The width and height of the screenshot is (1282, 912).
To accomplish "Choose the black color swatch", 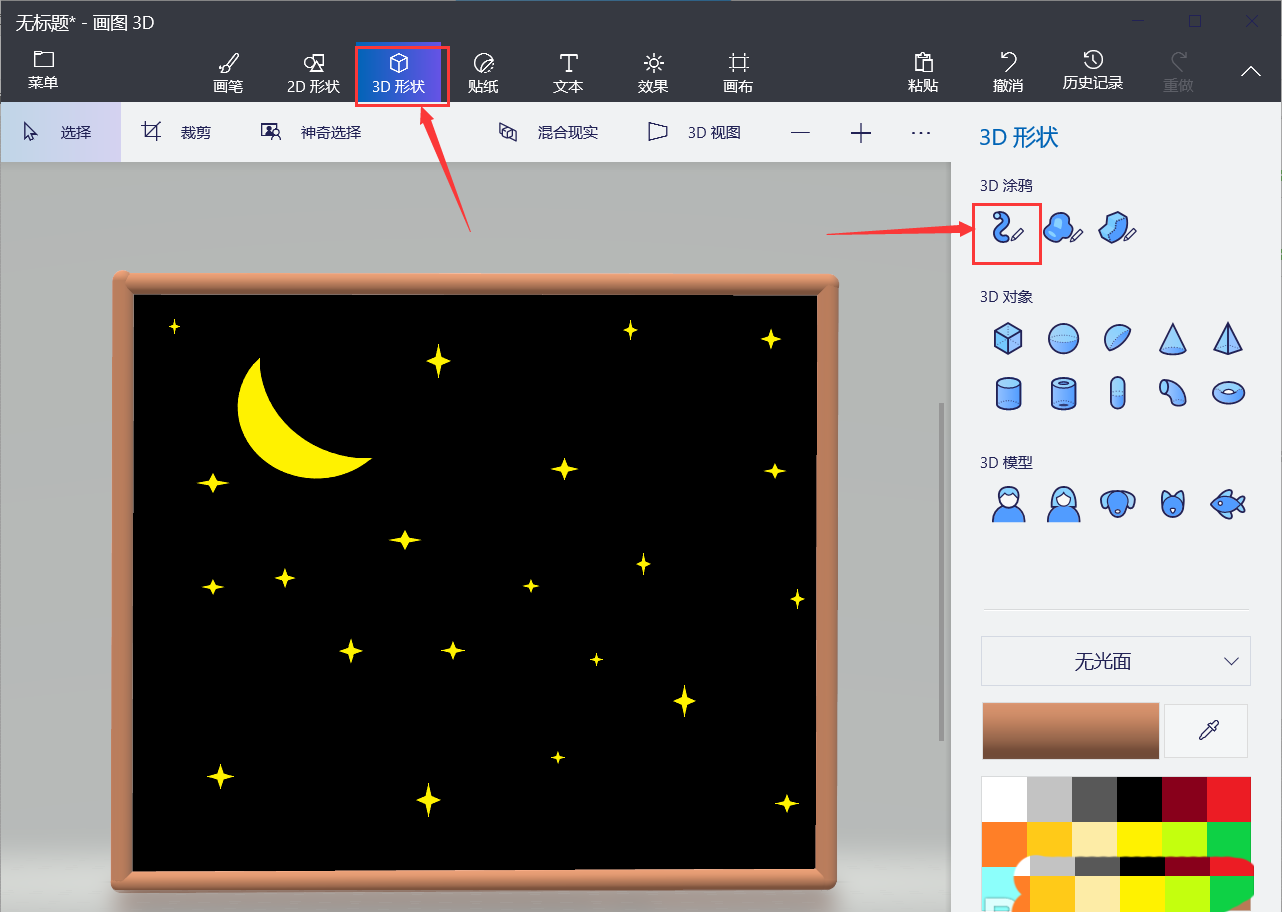I will [1139, 799].
